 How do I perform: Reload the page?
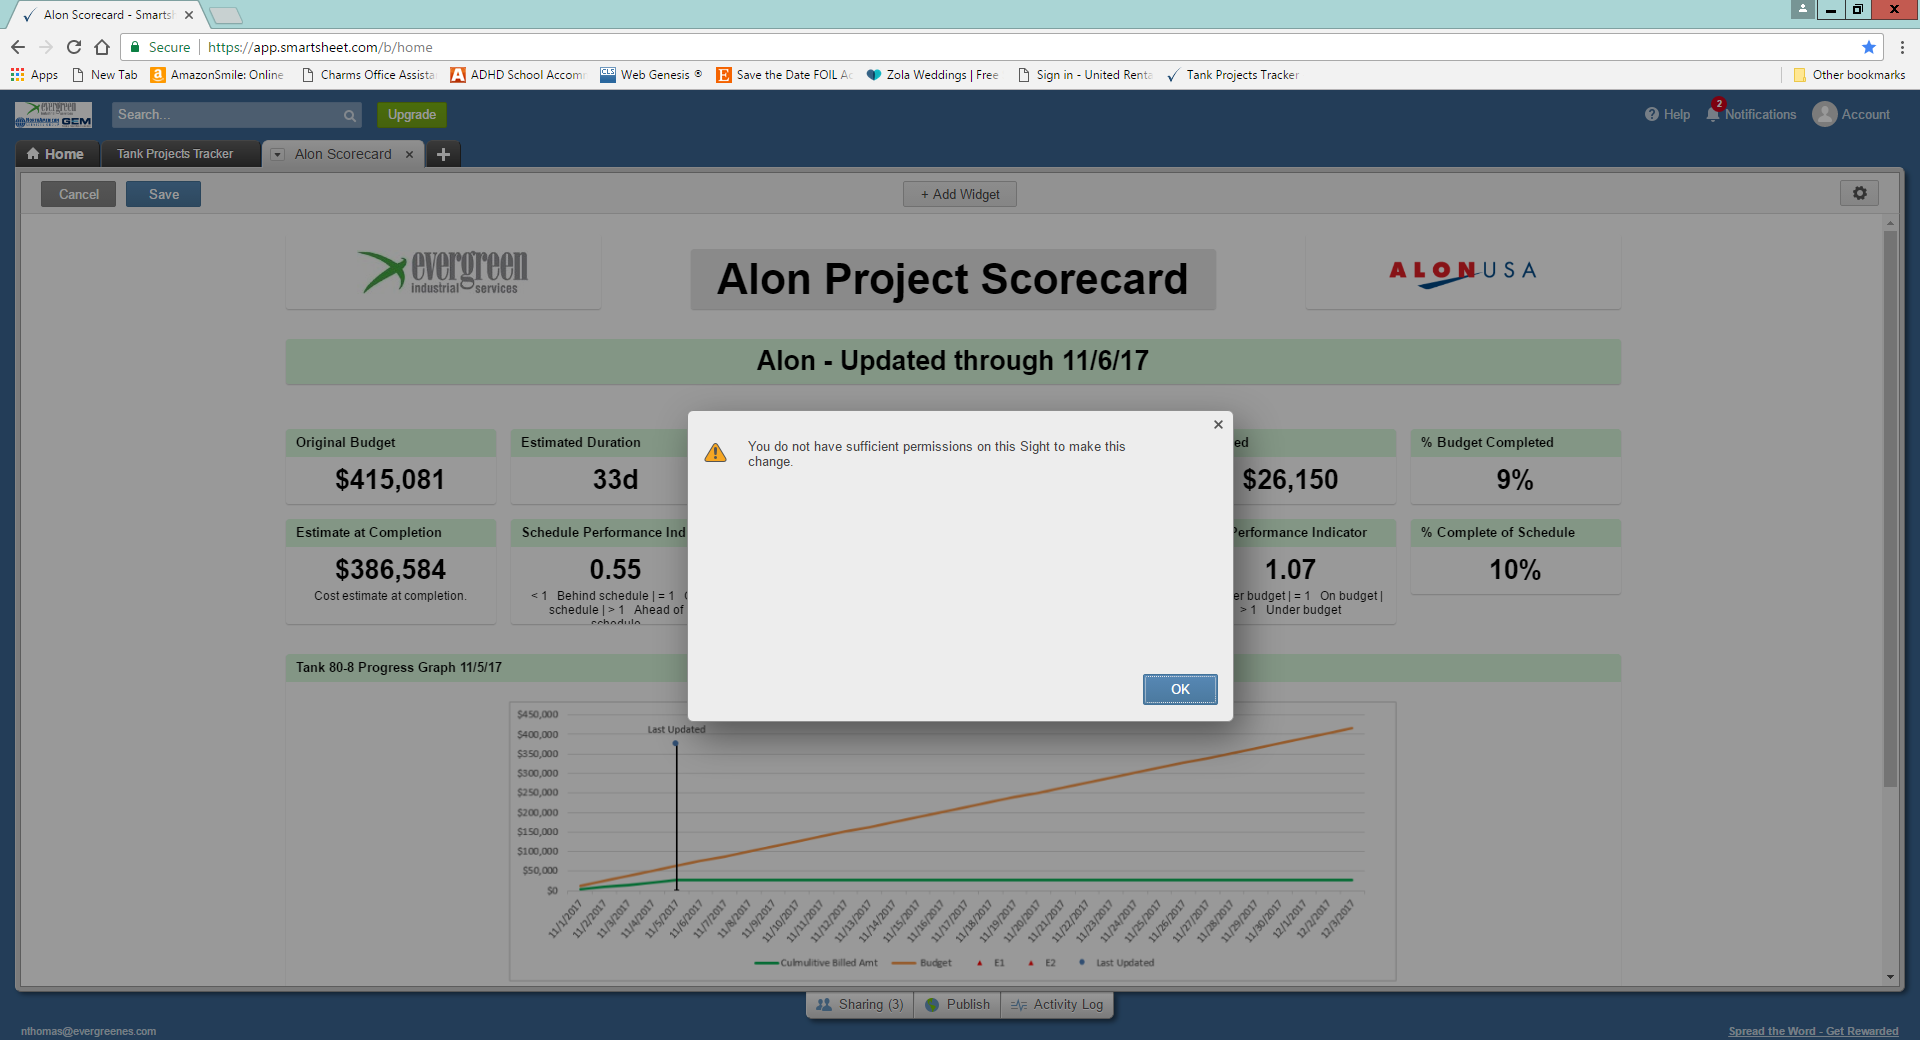coord(74,47)
